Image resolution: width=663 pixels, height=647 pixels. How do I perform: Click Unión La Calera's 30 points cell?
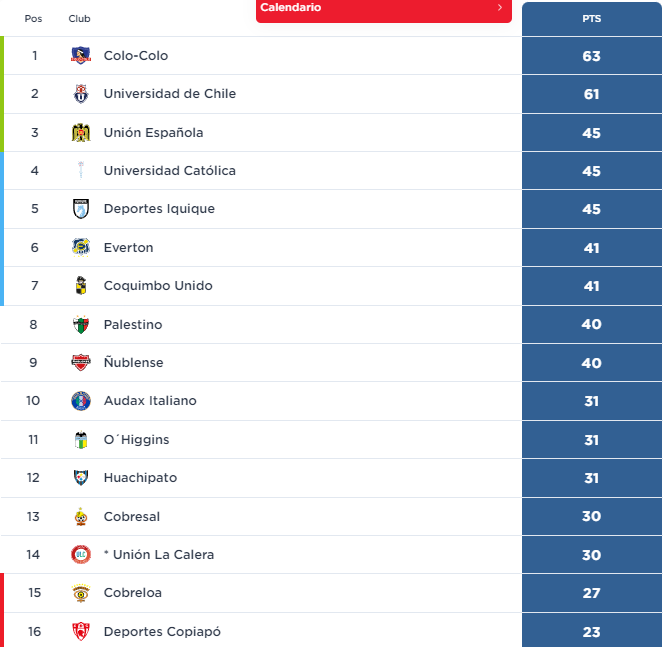click(x=591, y=555)
